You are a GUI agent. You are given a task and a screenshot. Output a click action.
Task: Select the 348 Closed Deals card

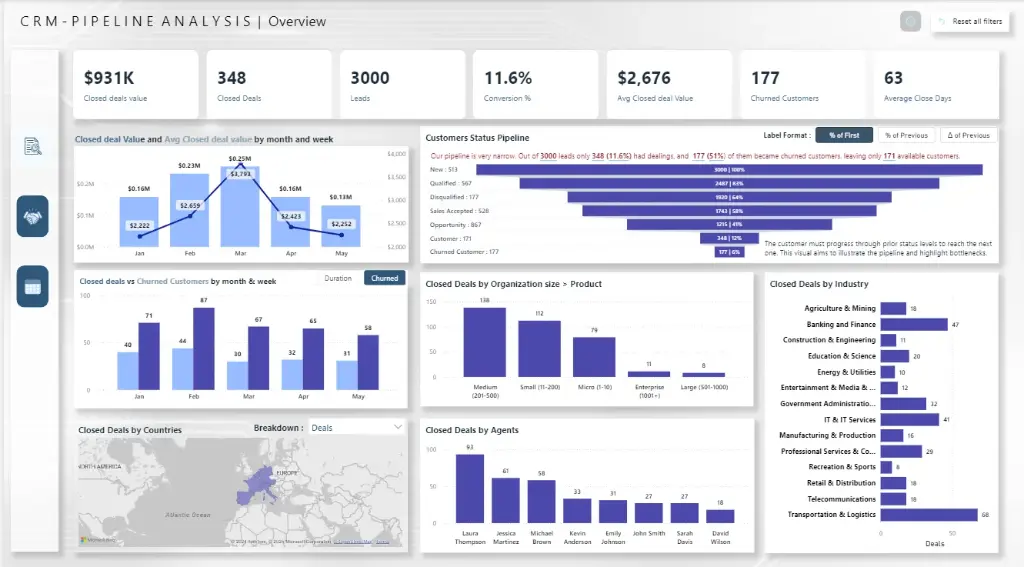click(269, 84)
